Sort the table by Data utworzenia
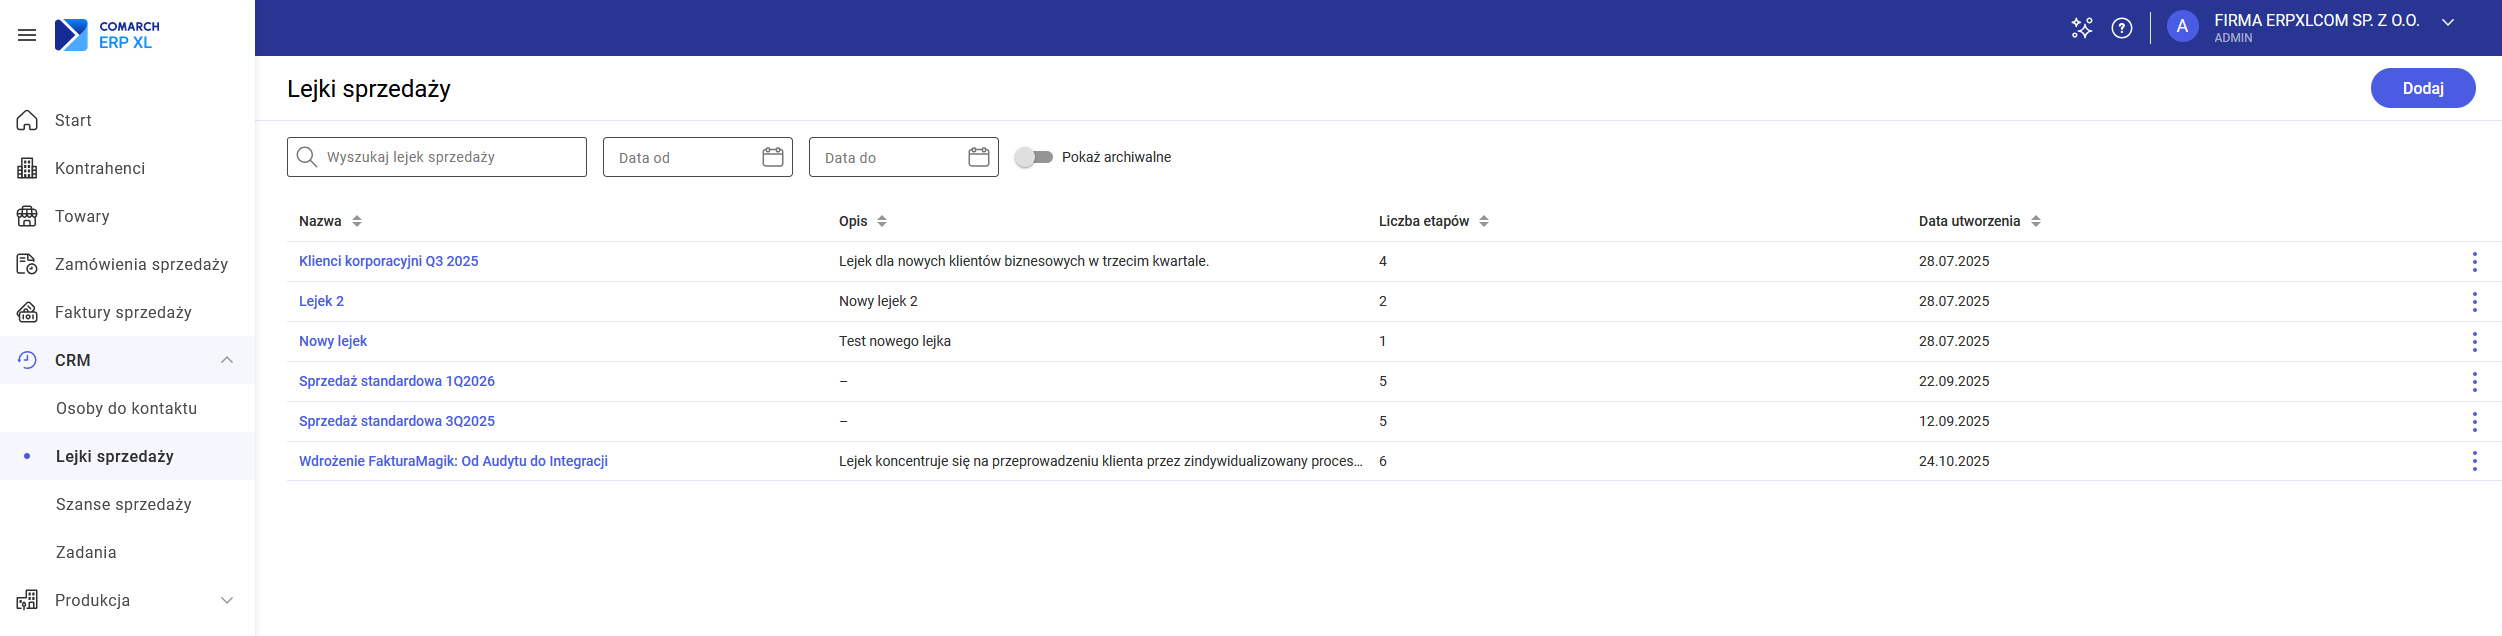The width and height of the screenshot is (2502, 636). (x=2035, y=221)
